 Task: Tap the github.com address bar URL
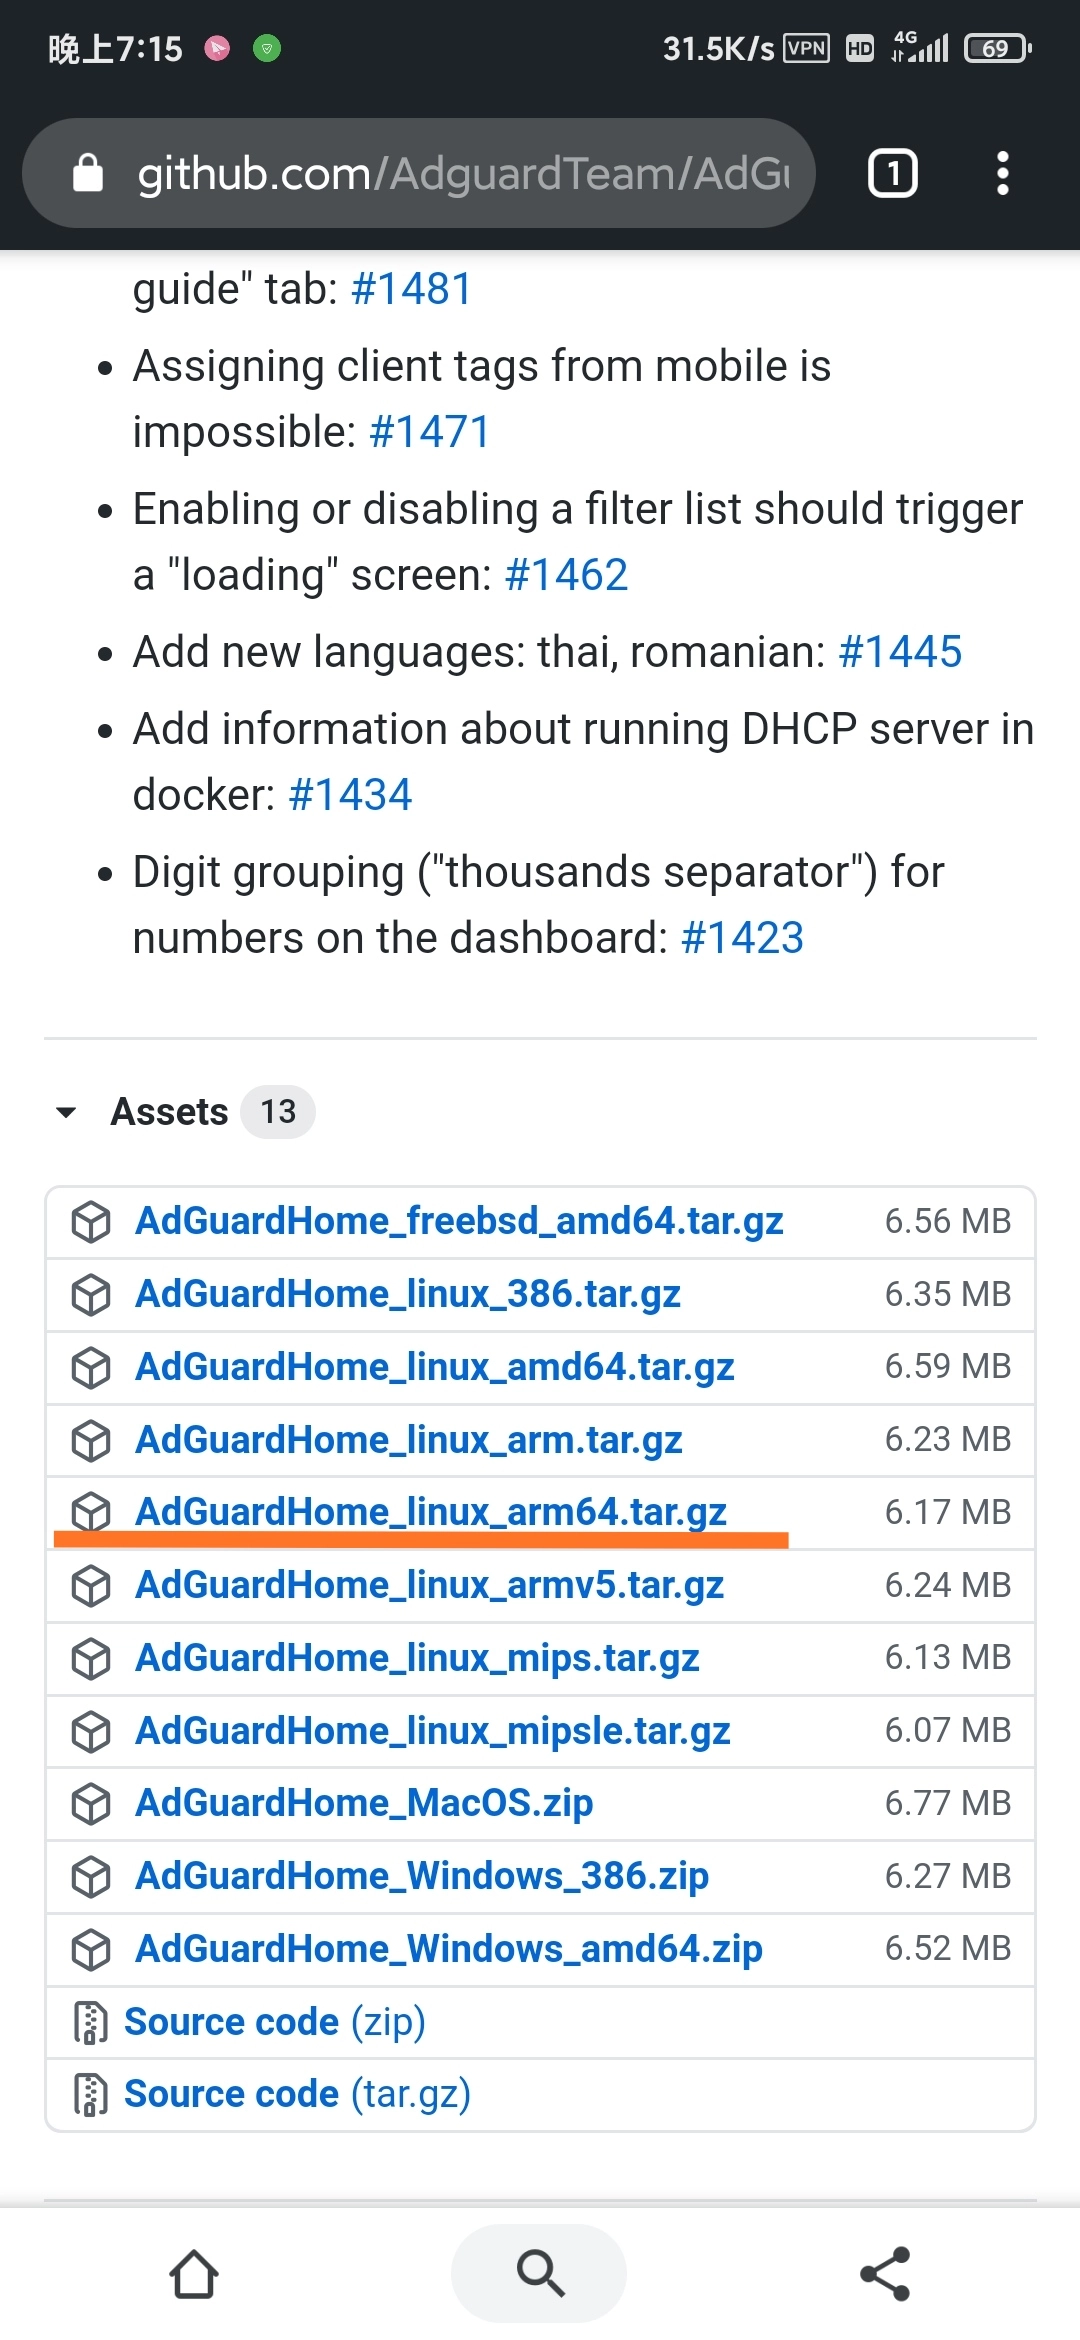[463, 173]
